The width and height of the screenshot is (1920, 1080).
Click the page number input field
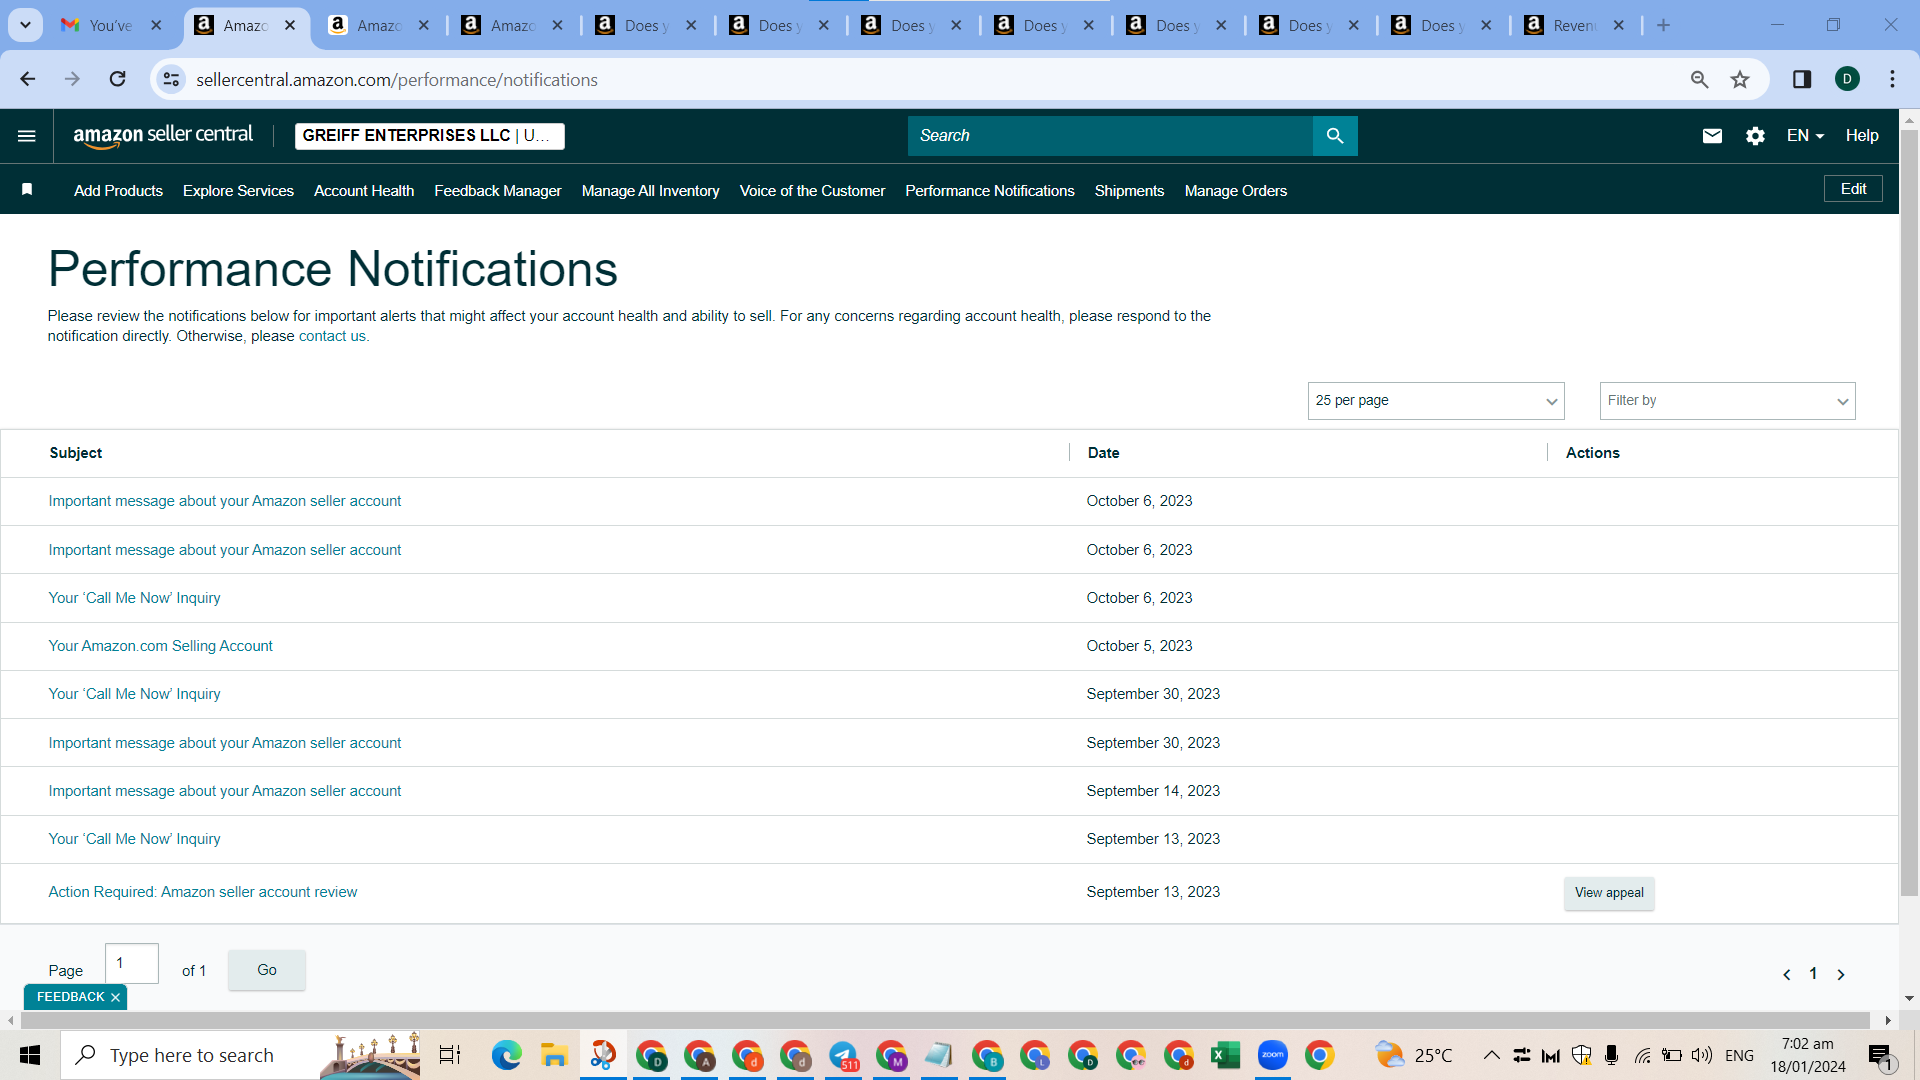pos(132,963)
